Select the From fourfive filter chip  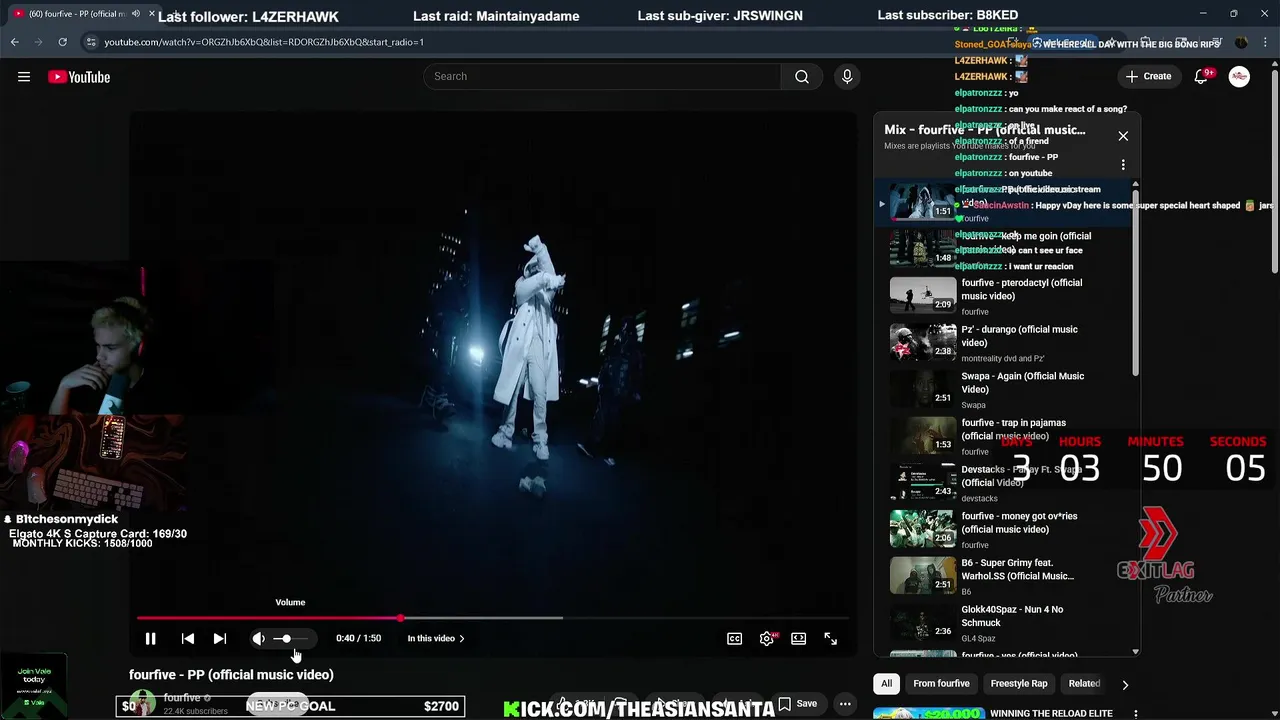tap(941, 684)
